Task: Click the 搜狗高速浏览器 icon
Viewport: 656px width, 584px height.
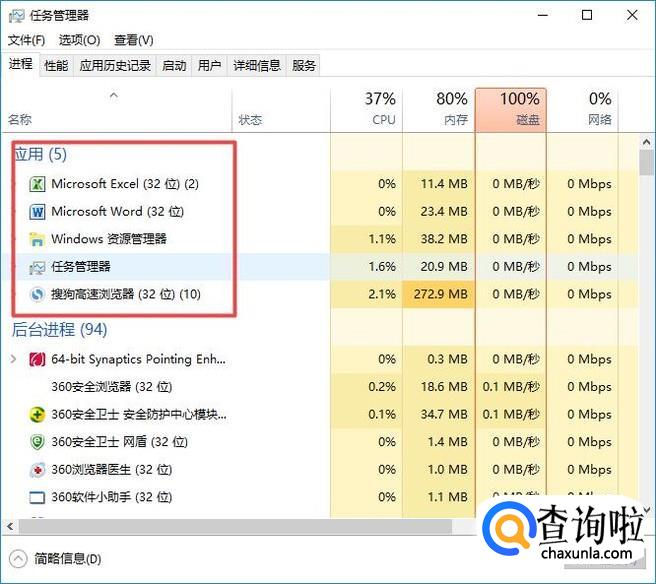Action: coord(37,295)
